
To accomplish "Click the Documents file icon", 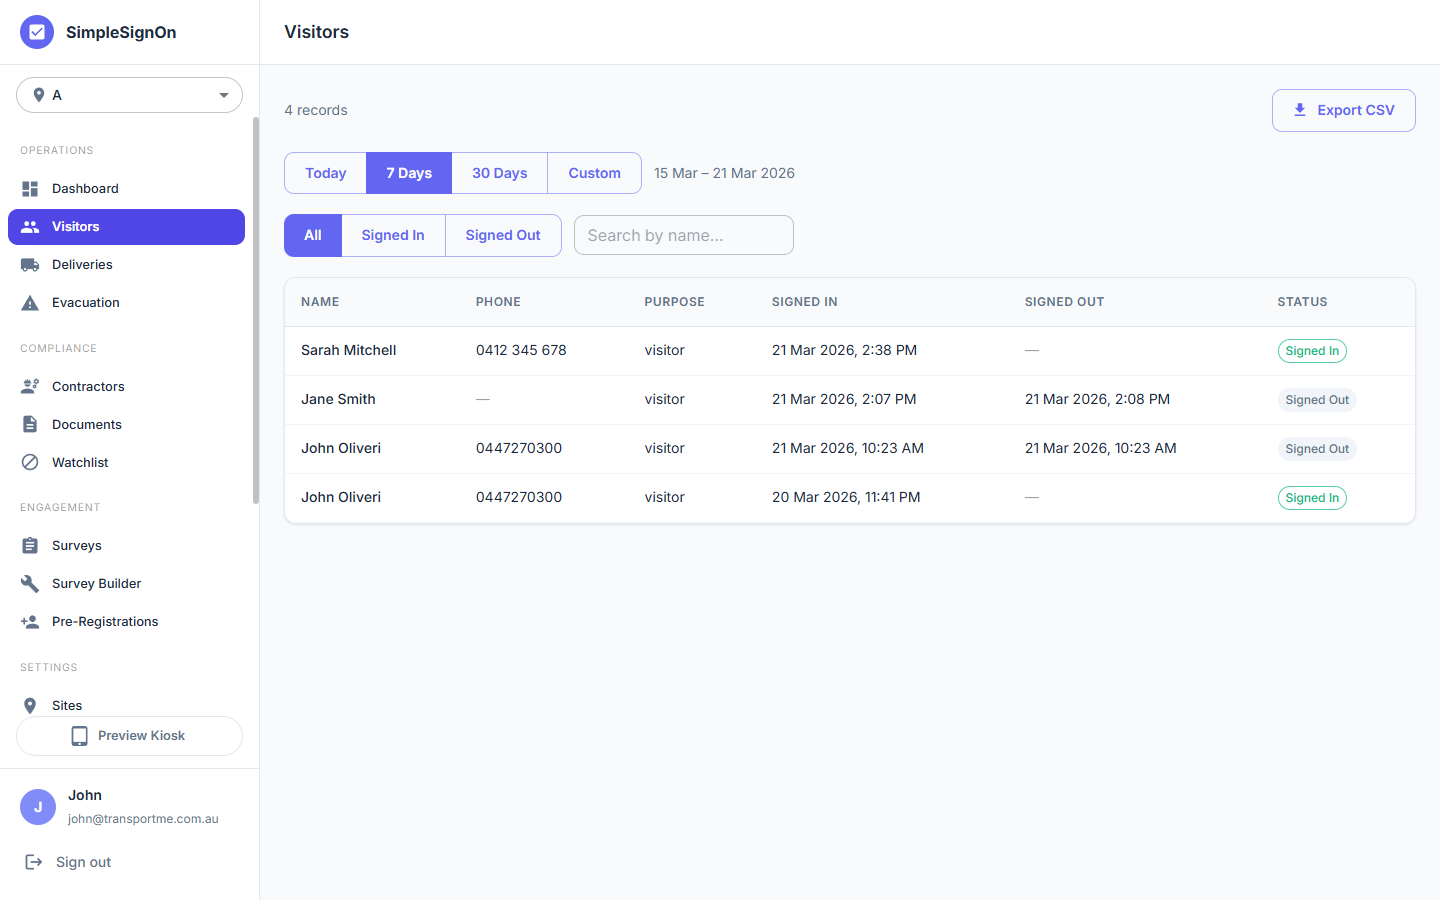I will click(x=30, y=425).
